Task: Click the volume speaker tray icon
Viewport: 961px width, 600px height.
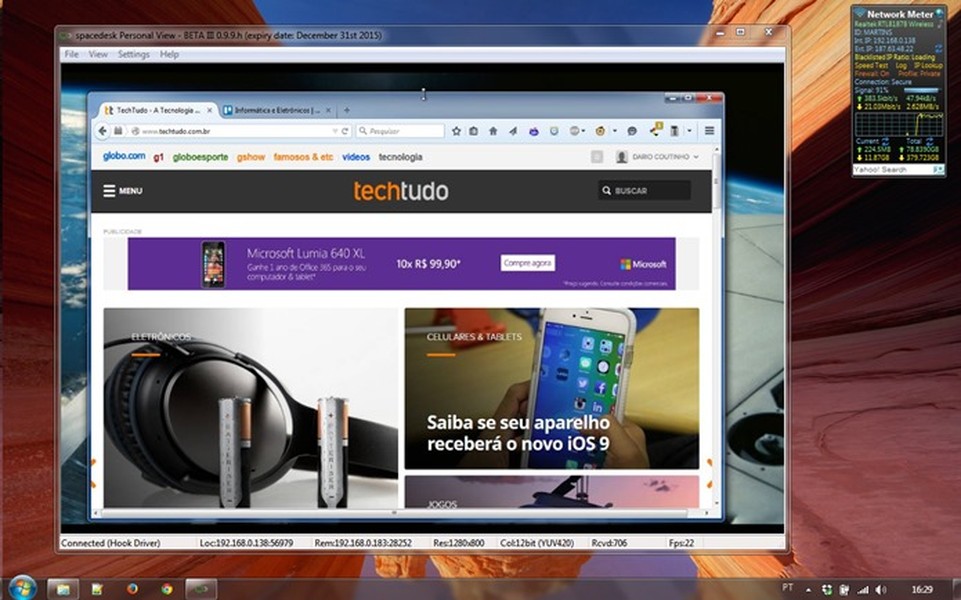Action: pos(881,589)
